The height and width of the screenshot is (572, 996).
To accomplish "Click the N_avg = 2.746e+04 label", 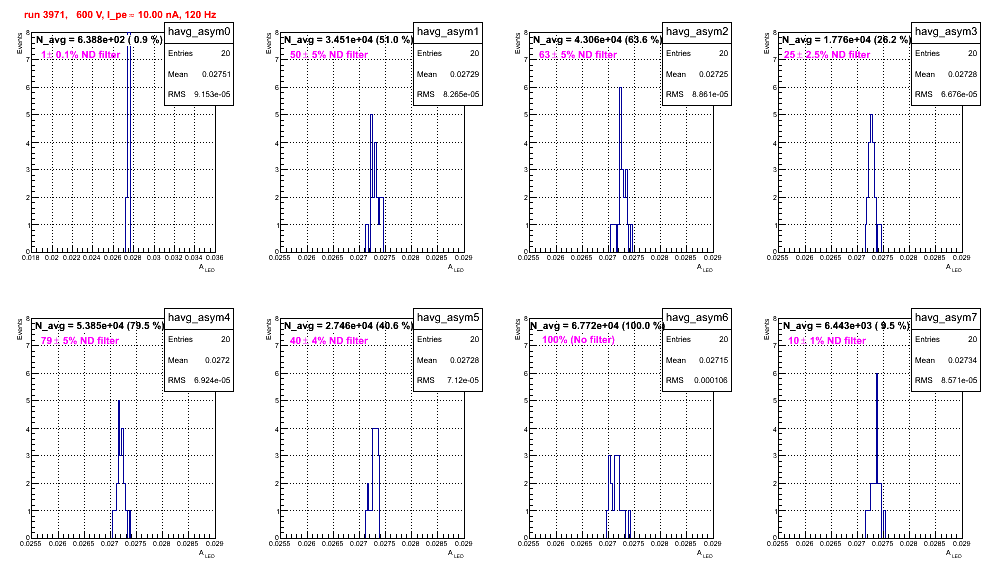I will coord(347,326).
